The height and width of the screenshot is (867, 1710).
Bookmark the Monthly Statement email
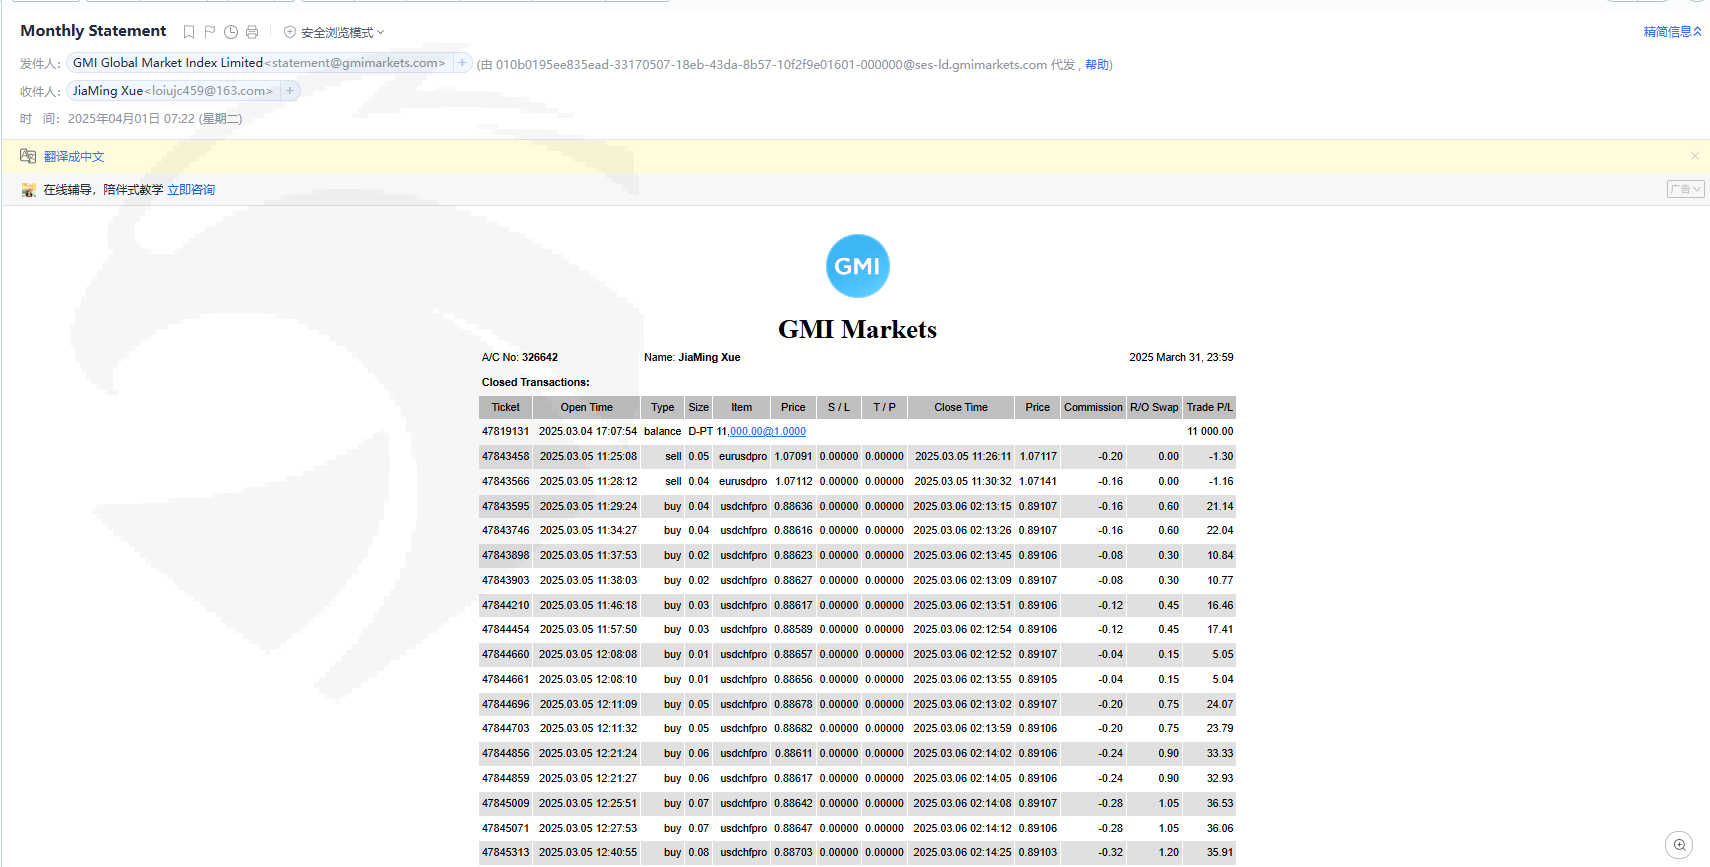(x=189, y=32)
